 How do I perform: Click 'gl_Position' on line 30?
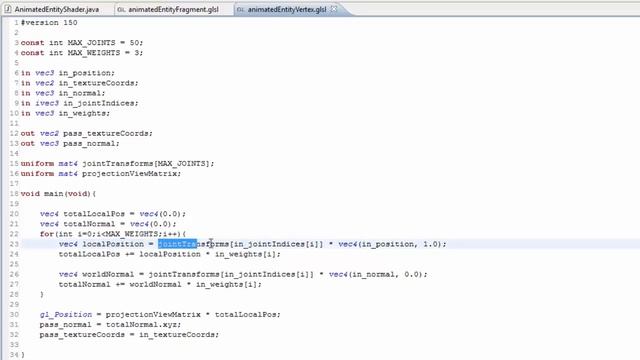(66, 315)
